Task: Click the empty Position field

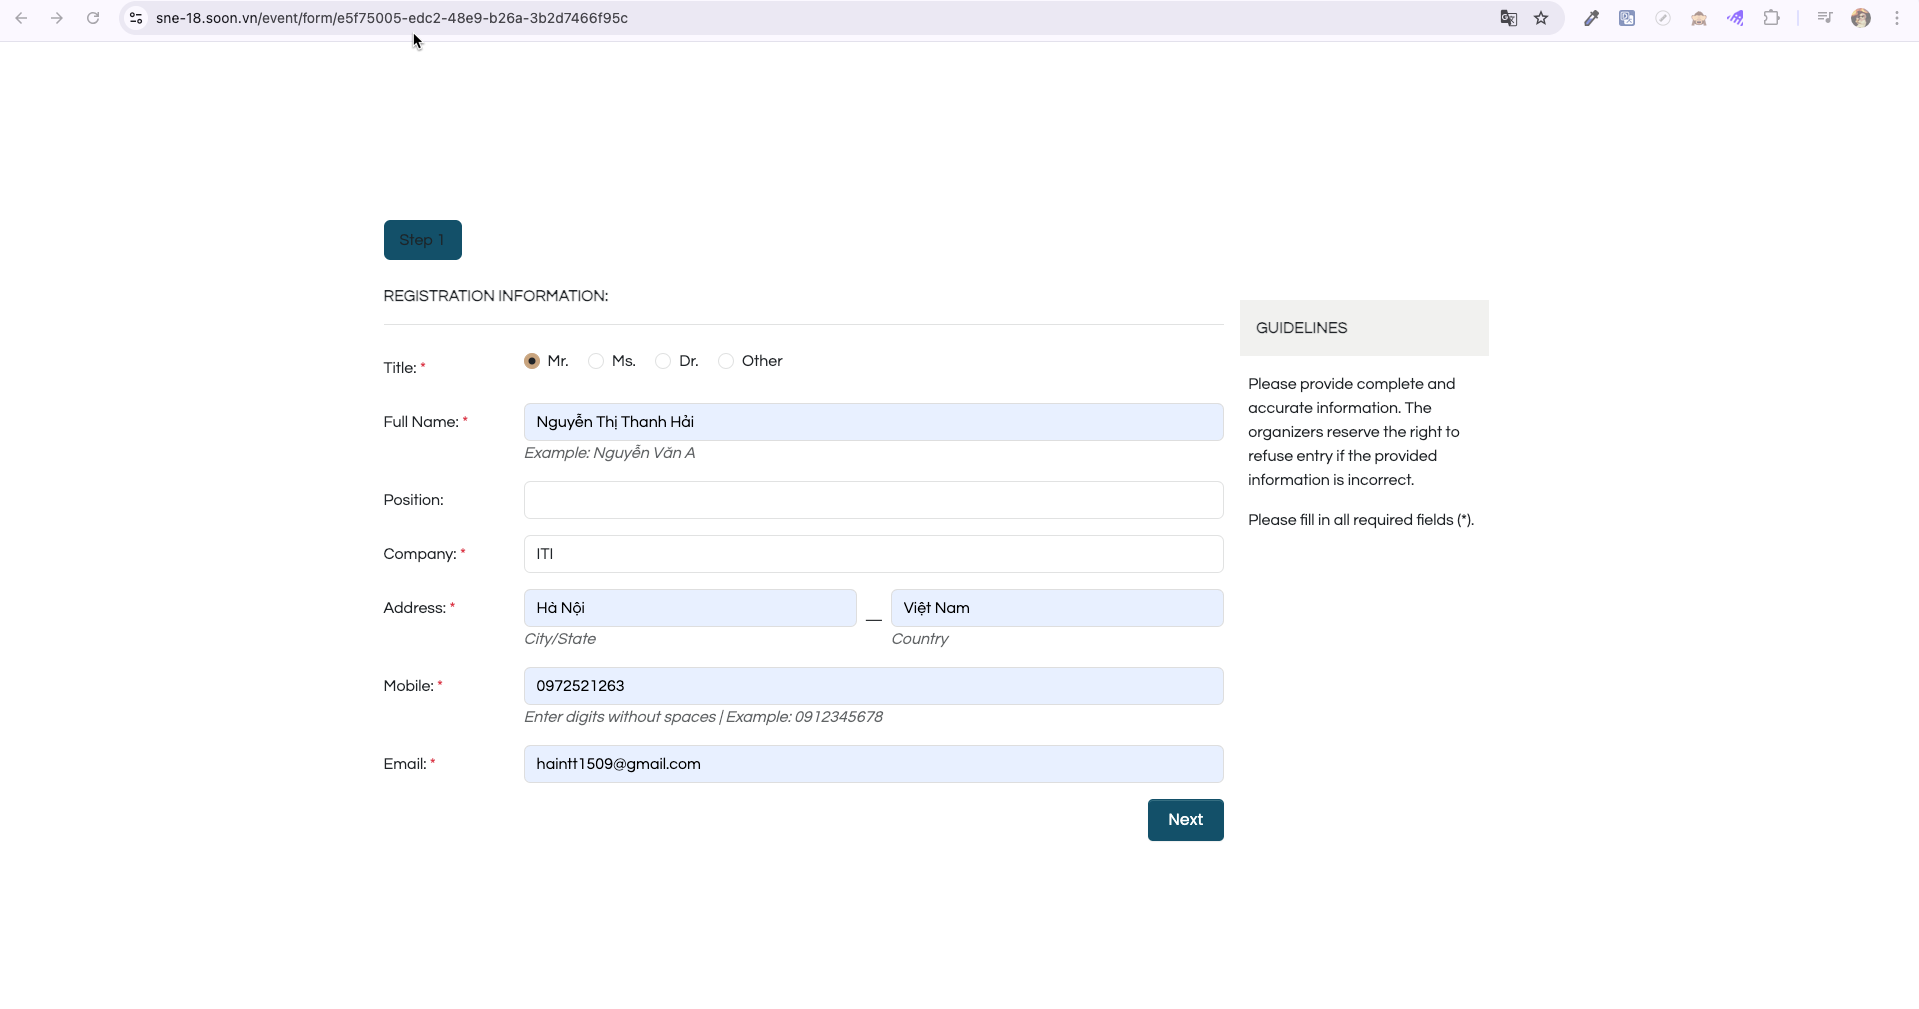Action: (874, 500)
